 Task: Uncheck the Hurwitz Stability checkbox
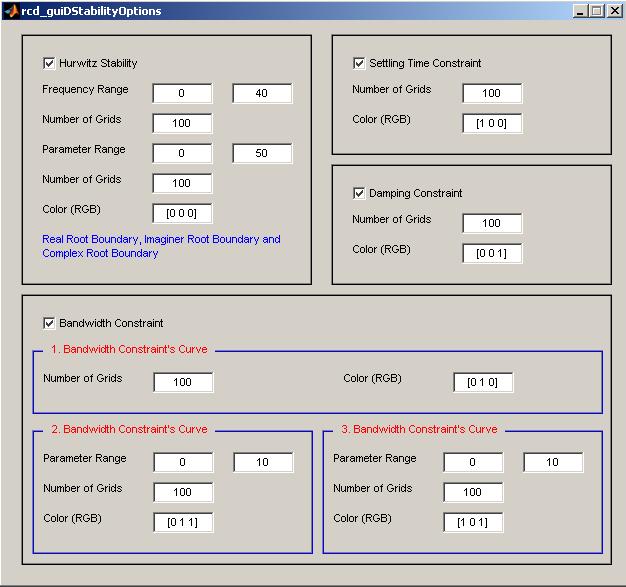(49, 63)
